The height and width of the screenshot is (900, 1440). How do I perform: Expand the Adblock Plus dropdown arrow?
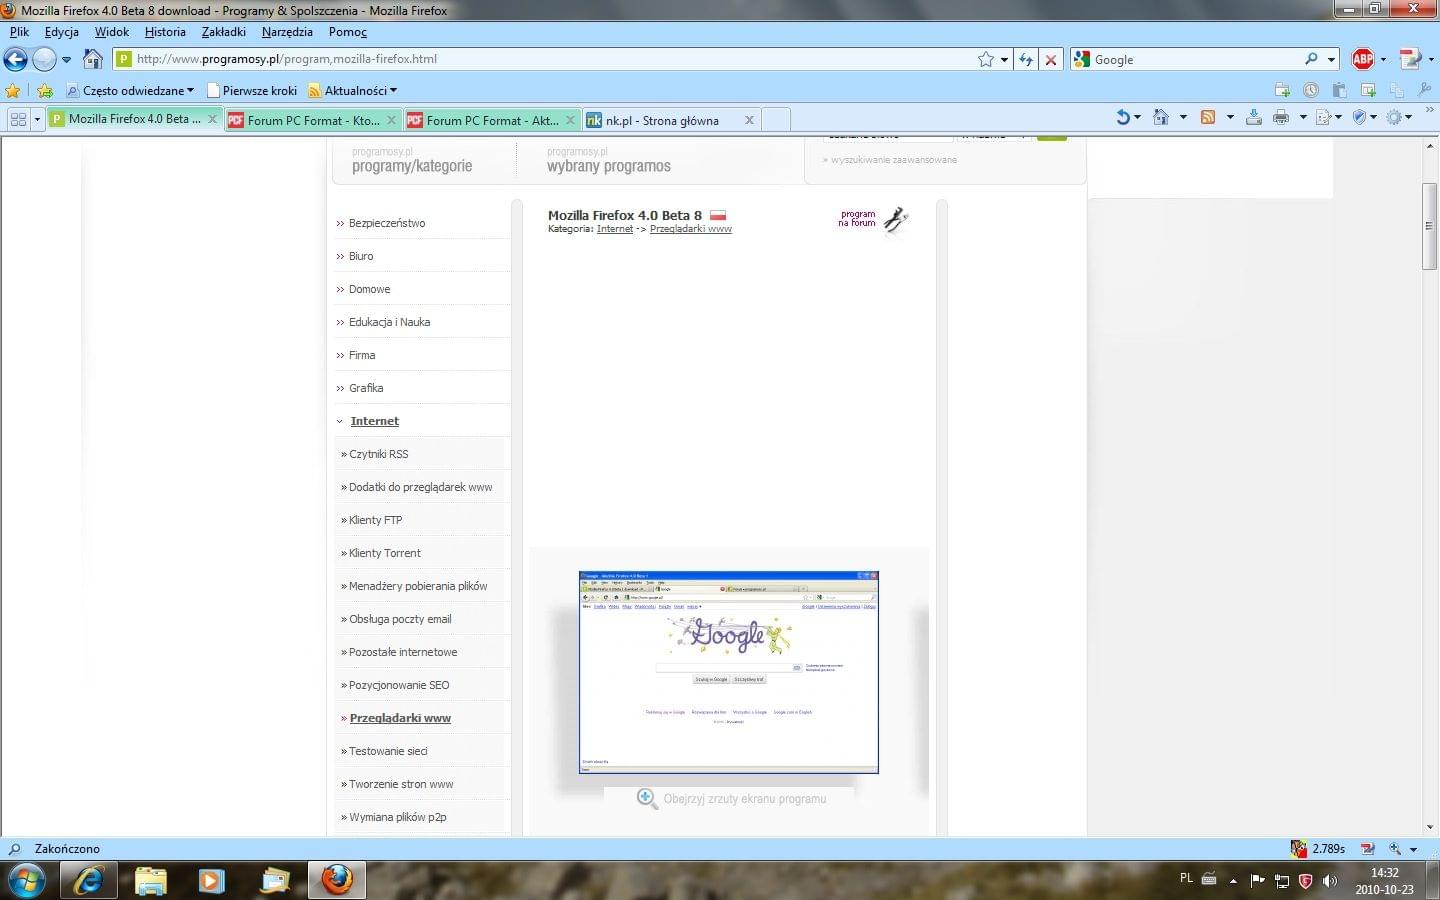1383,60
